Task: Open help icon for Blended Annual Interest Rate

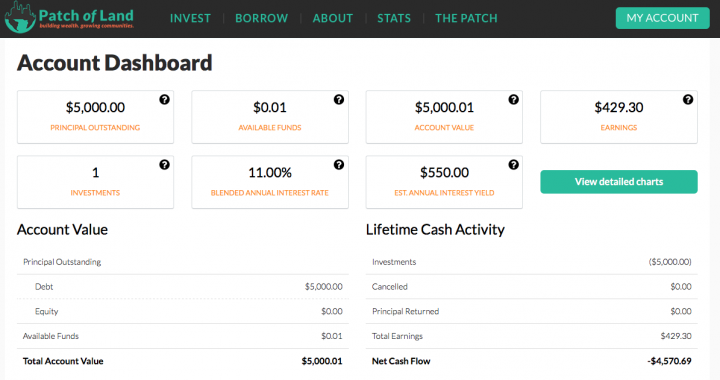Action: [339, 165]
